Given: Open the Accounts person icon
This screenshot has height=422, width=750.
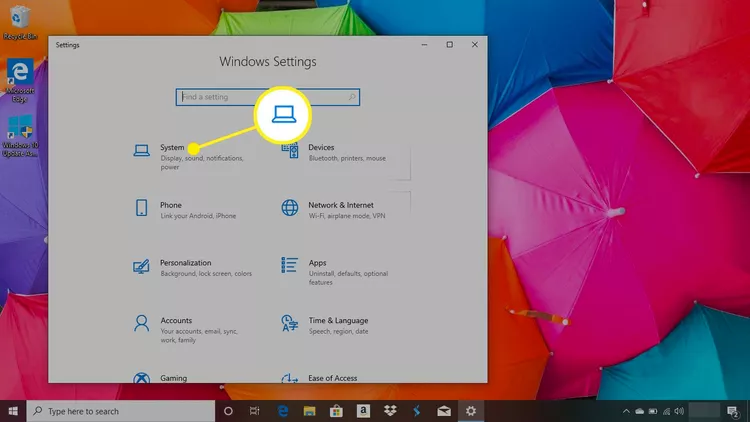Looking at the screenshot, I should click(141, 323).
